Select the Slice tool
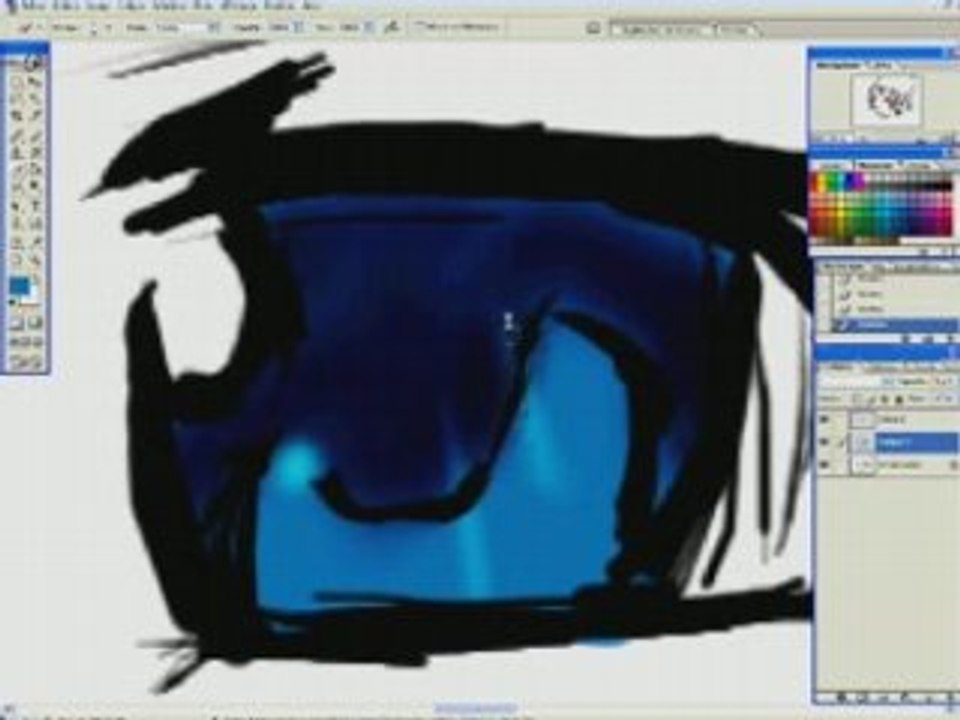 34,114
